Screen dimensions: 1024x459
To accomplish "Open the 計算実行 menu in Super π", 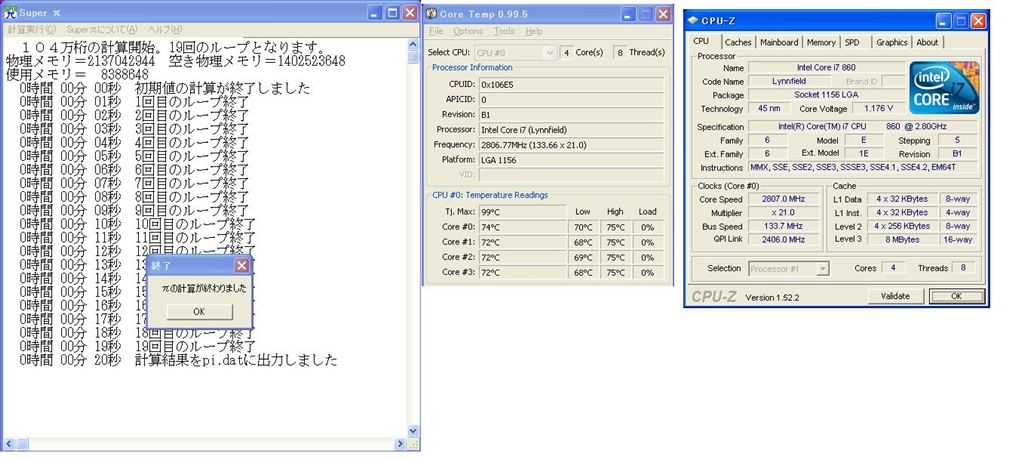I will coord(32,29).
